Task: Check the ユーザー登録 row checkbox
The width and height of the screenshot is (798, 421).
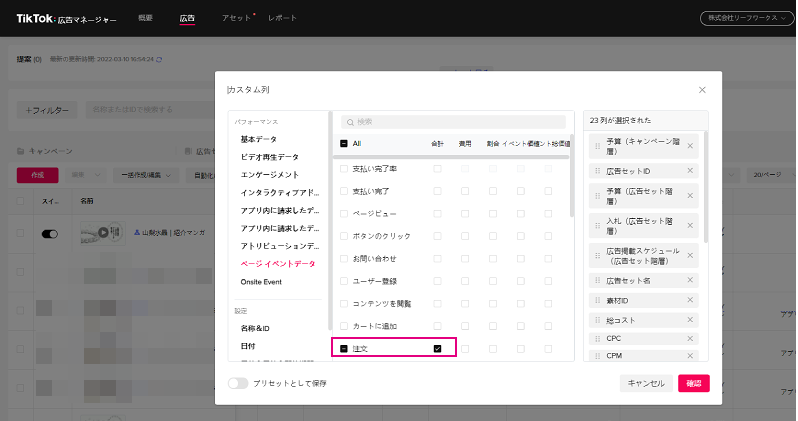Action: coord(345,281)
